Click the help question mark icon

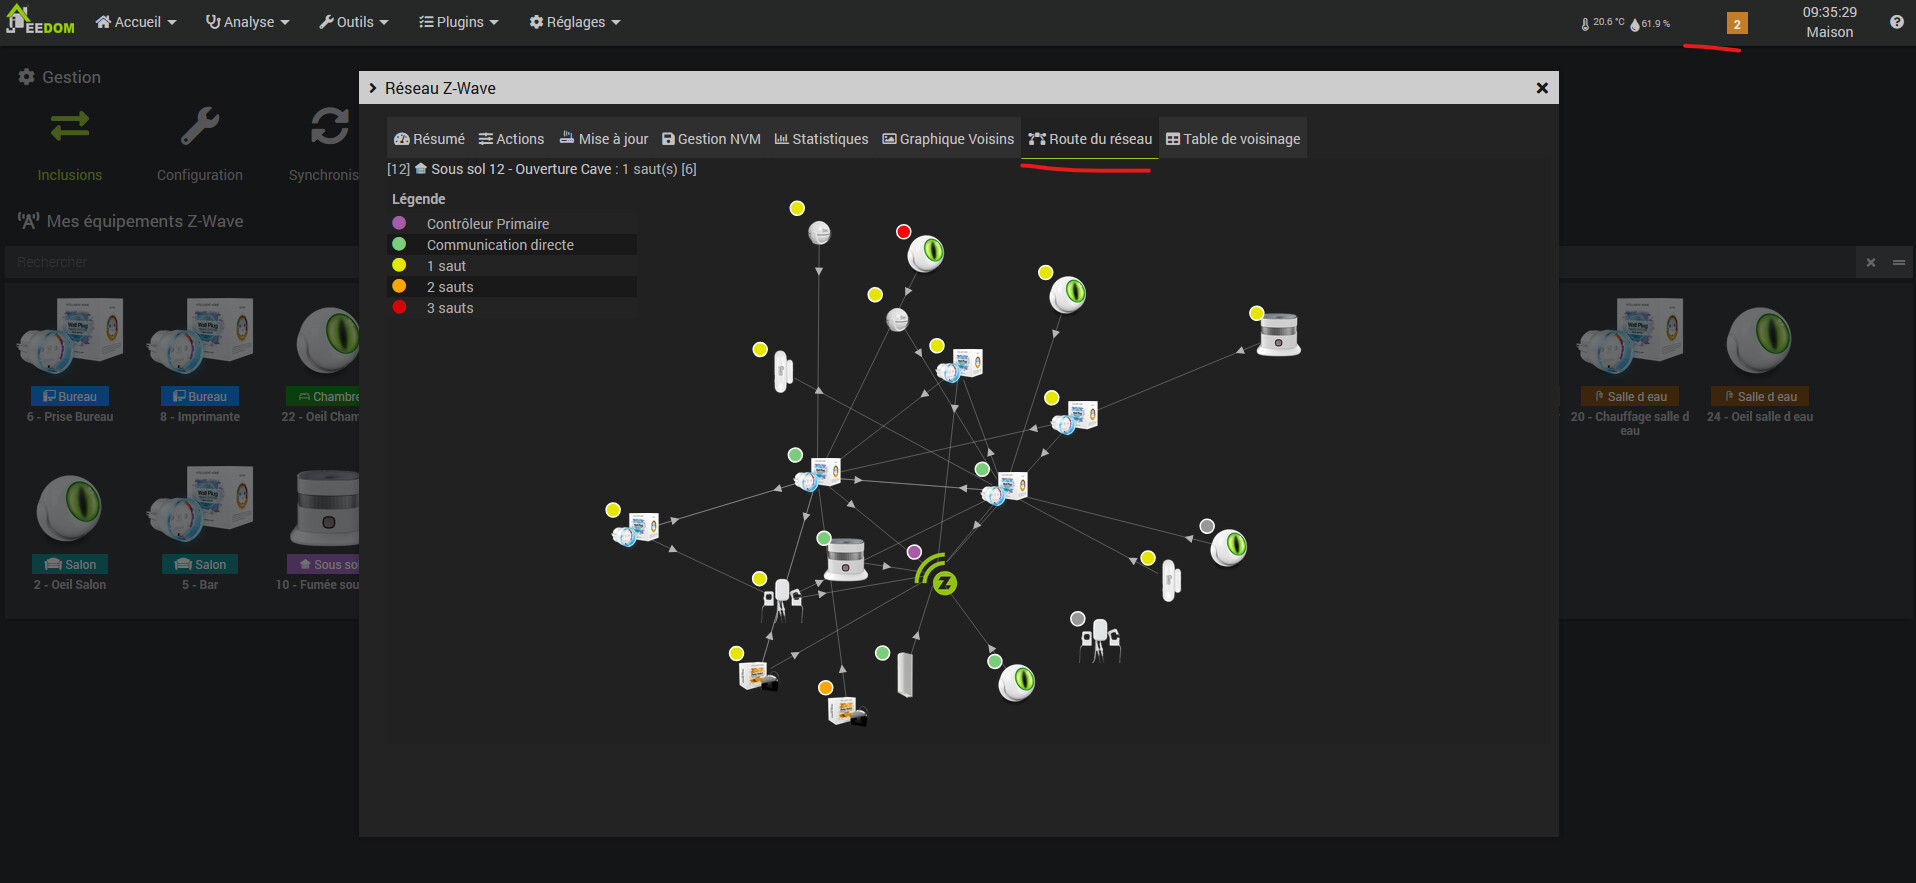point(1896,22)
